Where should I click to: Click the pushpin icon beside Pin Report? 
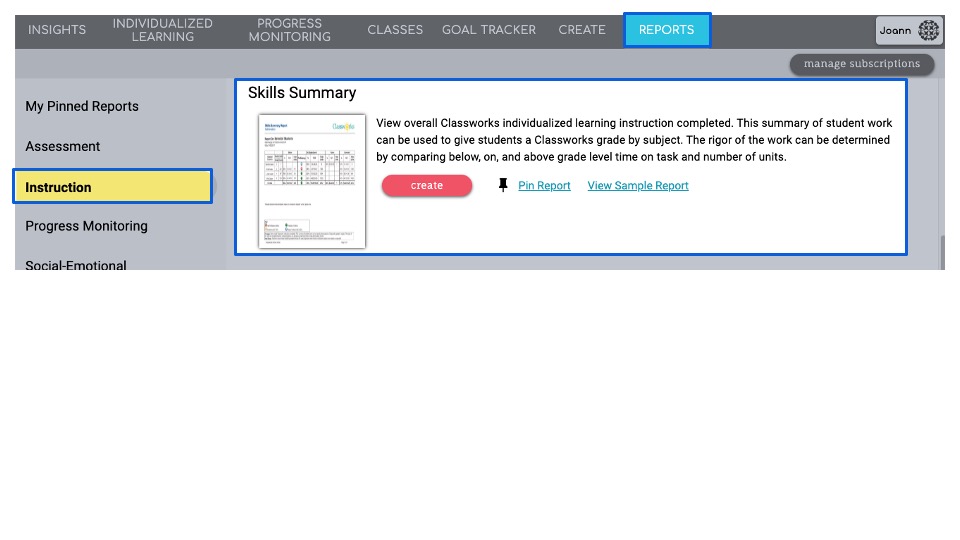503,185
